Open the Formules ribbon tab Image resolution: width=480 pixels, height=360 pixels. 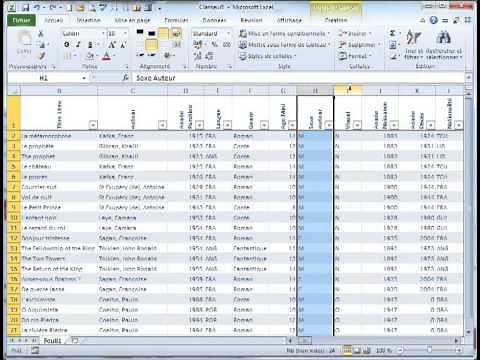click(x=176, y=20)
